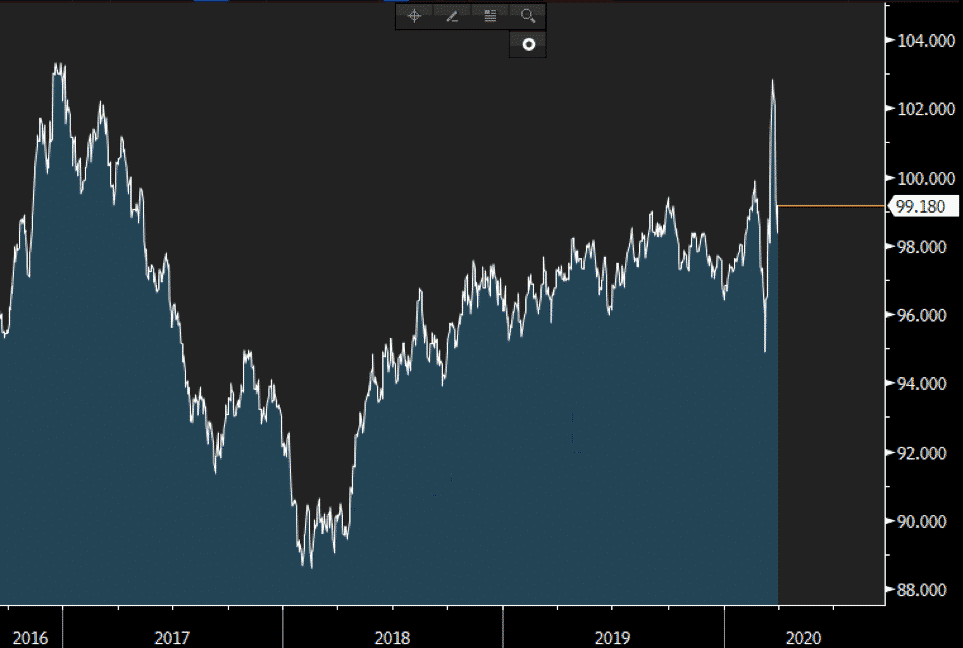Click the 2019 time axis label
This screenshot has width=963, height=648.
pos(612,636)
